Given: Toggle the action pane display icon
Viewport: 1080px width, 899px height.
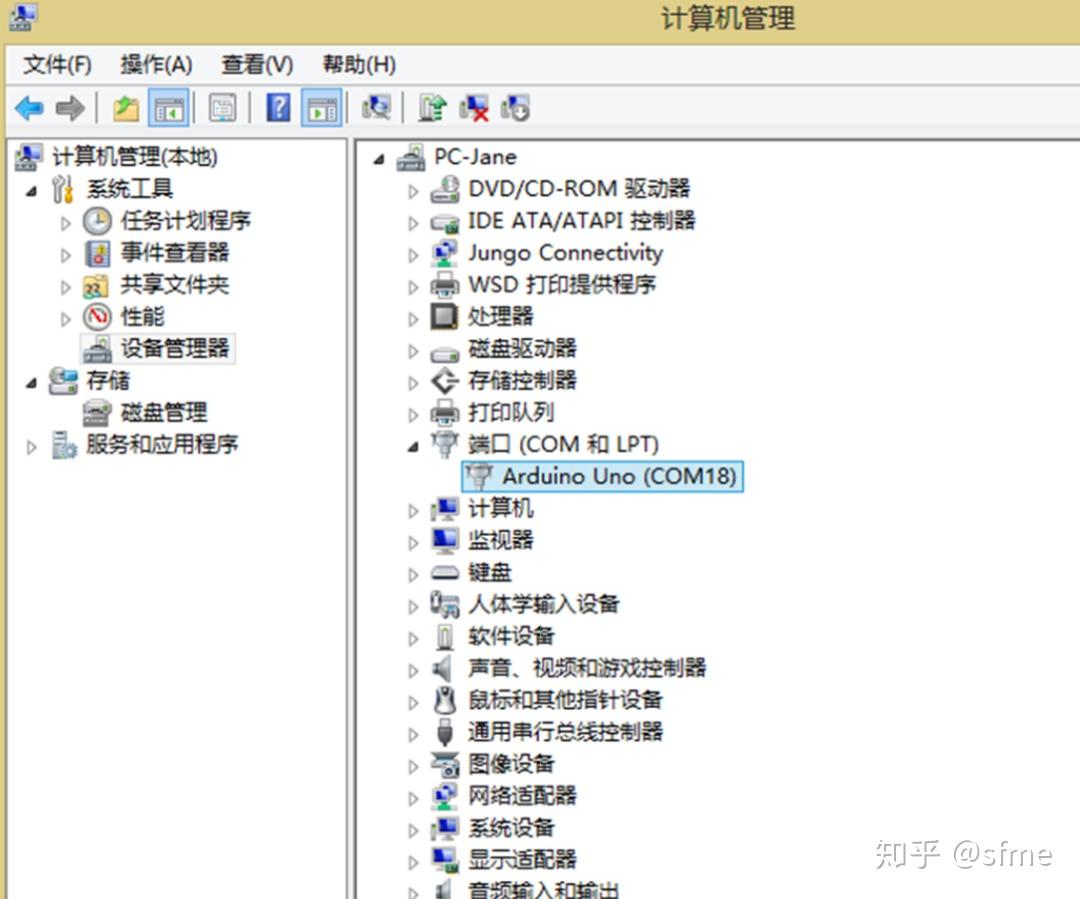Looking at the screenshot, I should pyautogui.click(x=321, y=108).
